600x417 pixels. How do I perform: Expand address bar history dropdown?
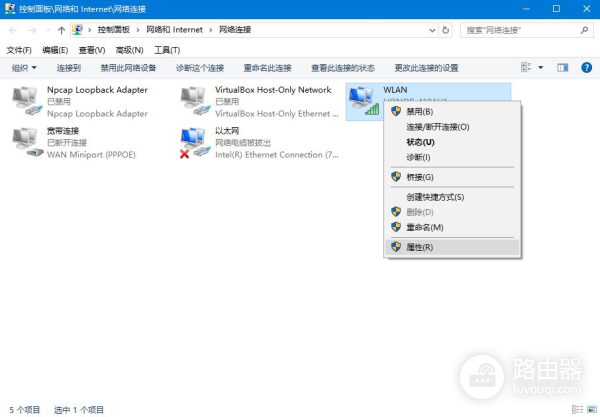pyautogui.click(x=432, y=30)
